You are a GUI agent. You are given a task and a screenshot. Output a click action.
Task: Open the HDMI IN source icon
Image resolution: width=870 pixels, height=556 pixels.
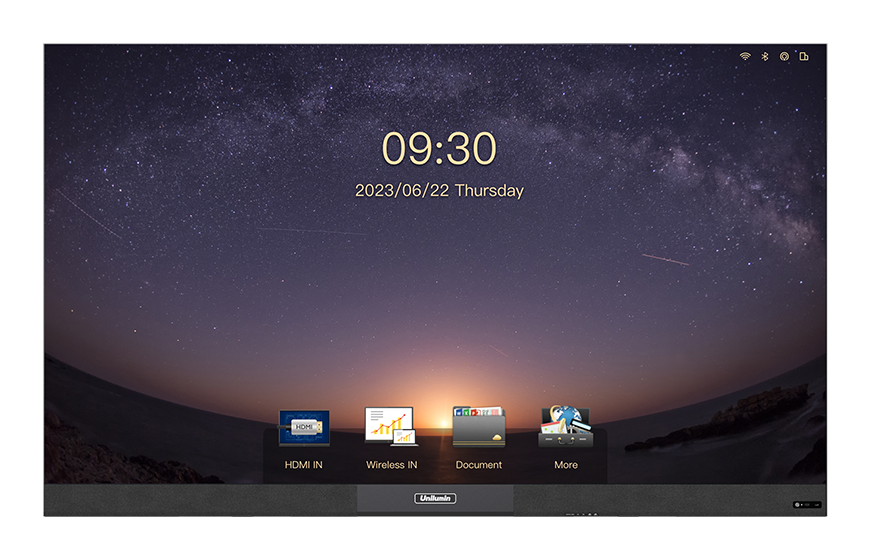coord(304,427)
